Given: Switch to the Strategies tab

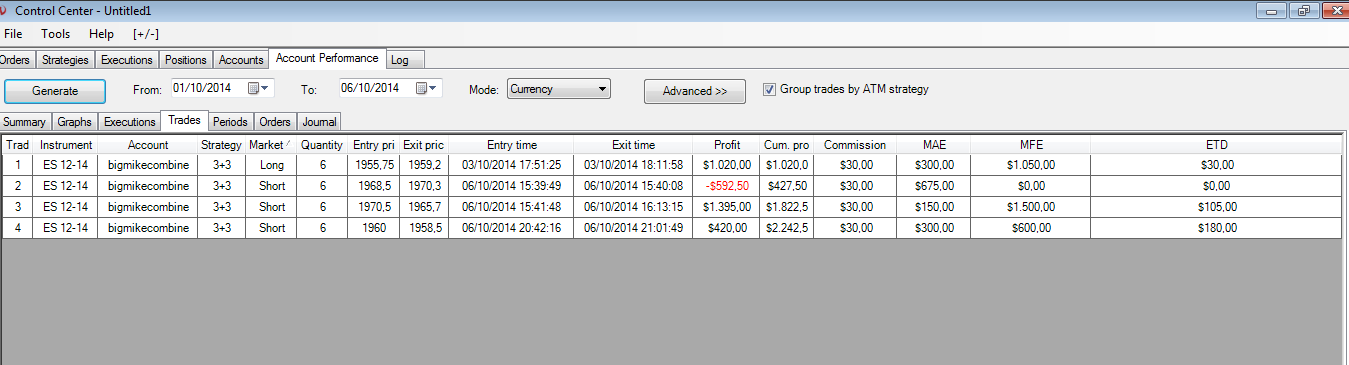Looking at the screenshot, I should point(65,60).
